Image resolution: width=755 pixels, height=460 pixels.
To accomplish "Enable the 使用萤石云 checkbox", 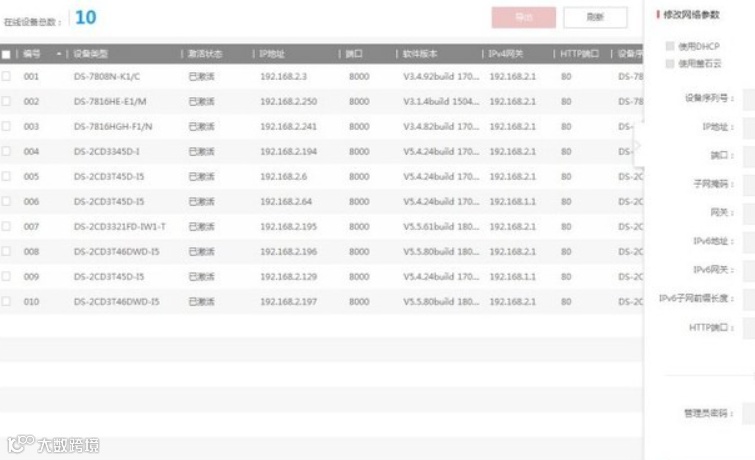I will coord(670,64).
